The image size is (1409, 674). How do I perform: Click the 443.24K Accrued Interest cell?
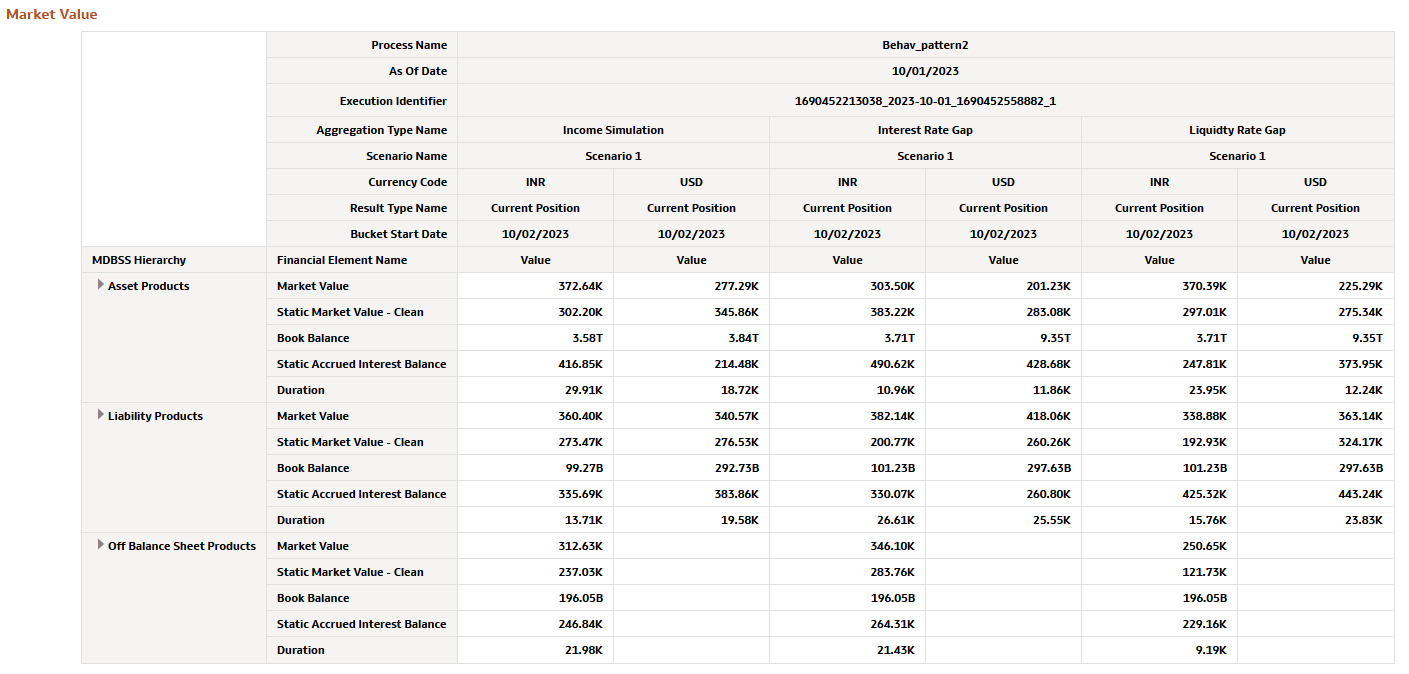coord(1315,494)
